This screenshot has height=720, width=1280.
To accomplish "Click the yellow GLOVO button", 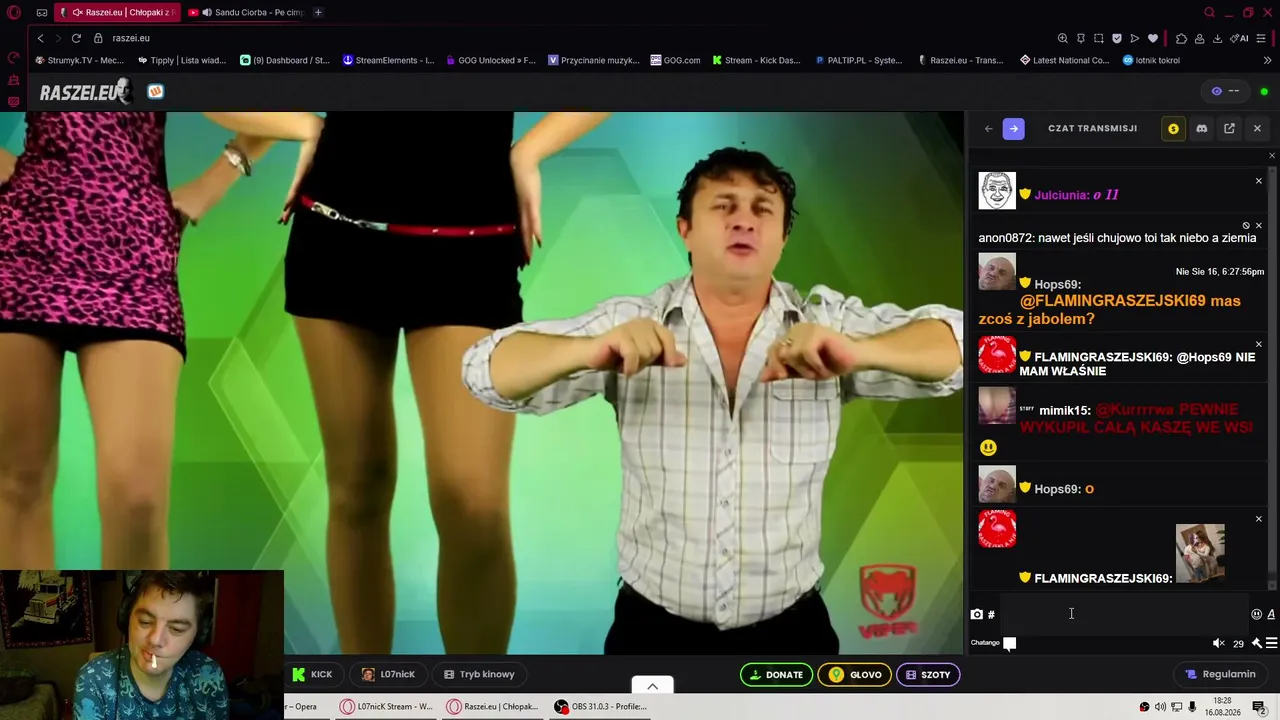I will tap(853, 675).
